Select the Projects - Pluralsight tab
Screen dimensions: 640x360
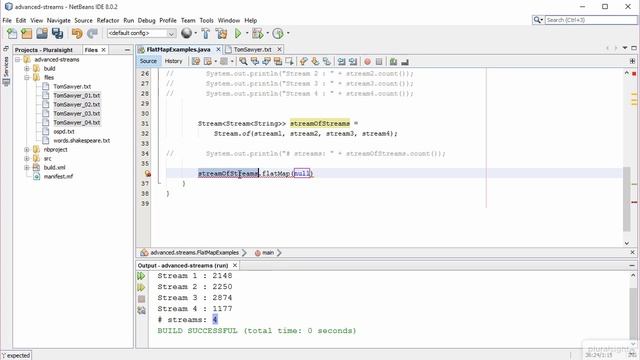coord(44,50)
